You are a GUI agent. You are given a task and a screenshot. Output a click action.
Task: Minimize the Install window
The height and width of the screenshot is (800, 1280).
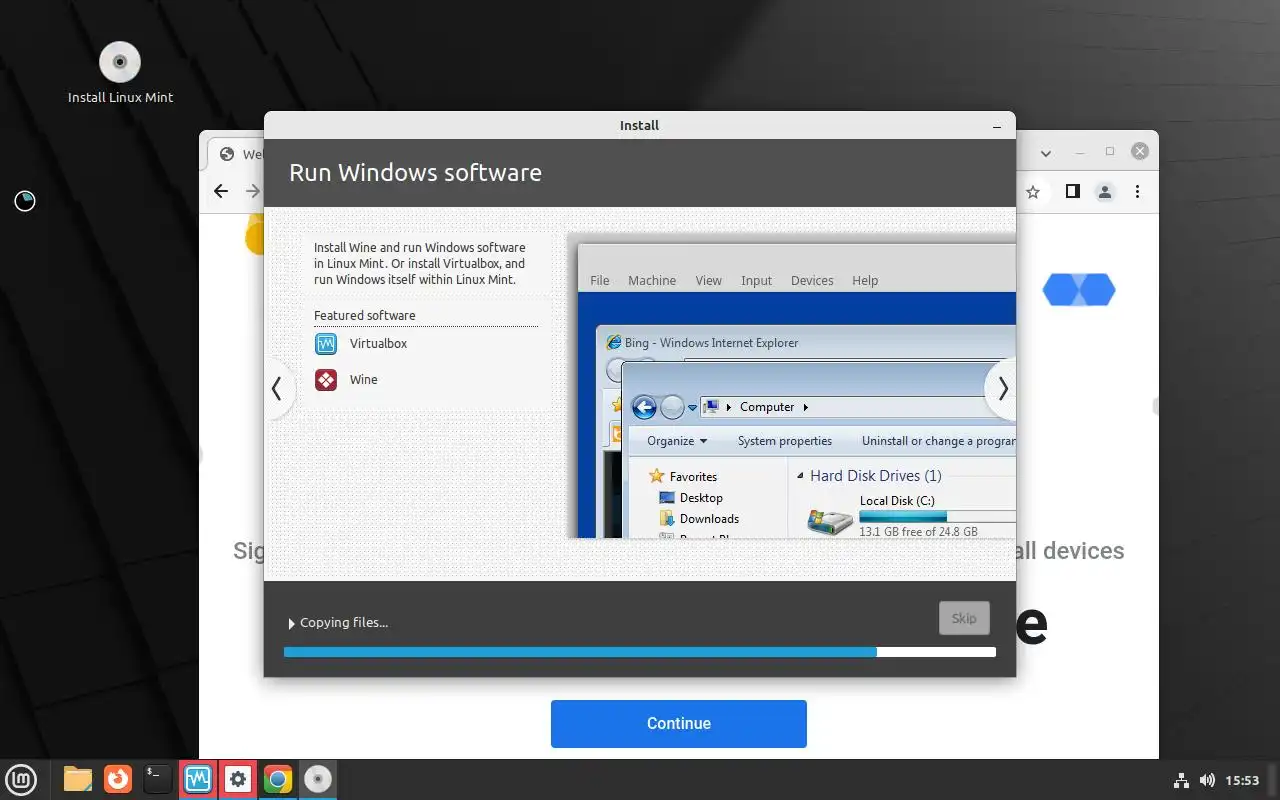pyautogui.click(x=997, y=126)
